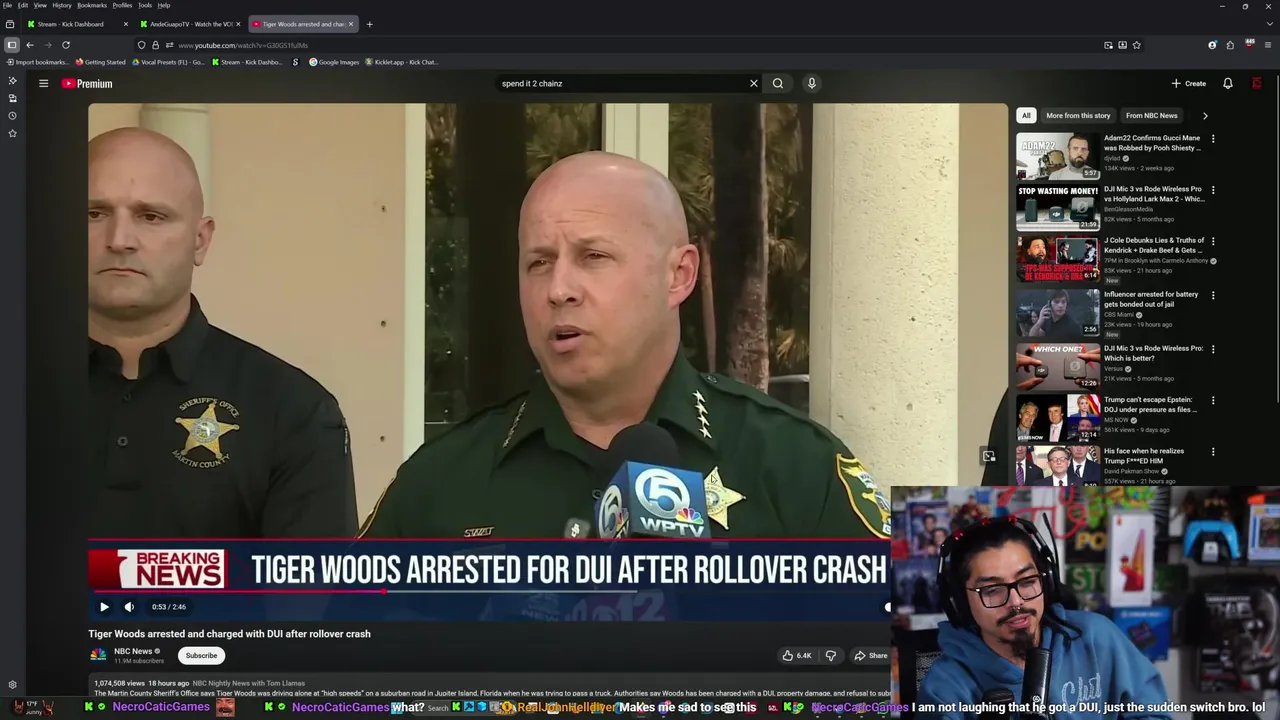
Task: Open options for DJI Mic 3 Hollyland video
Action: click(x=1213, y=190)
